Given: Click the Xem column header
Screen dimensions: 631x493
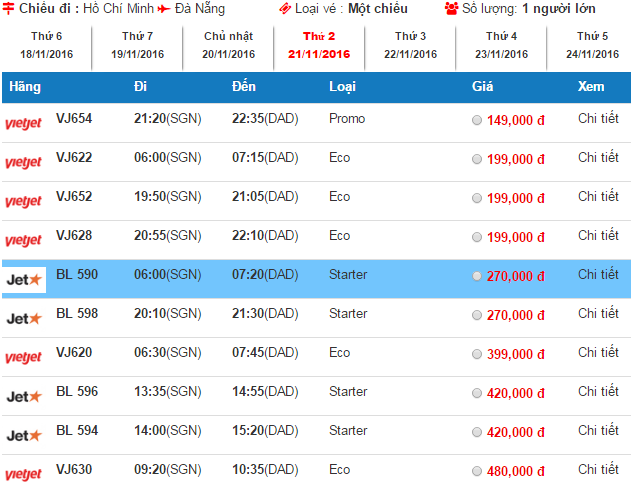Looking at the screenshot, I should 591,86.
